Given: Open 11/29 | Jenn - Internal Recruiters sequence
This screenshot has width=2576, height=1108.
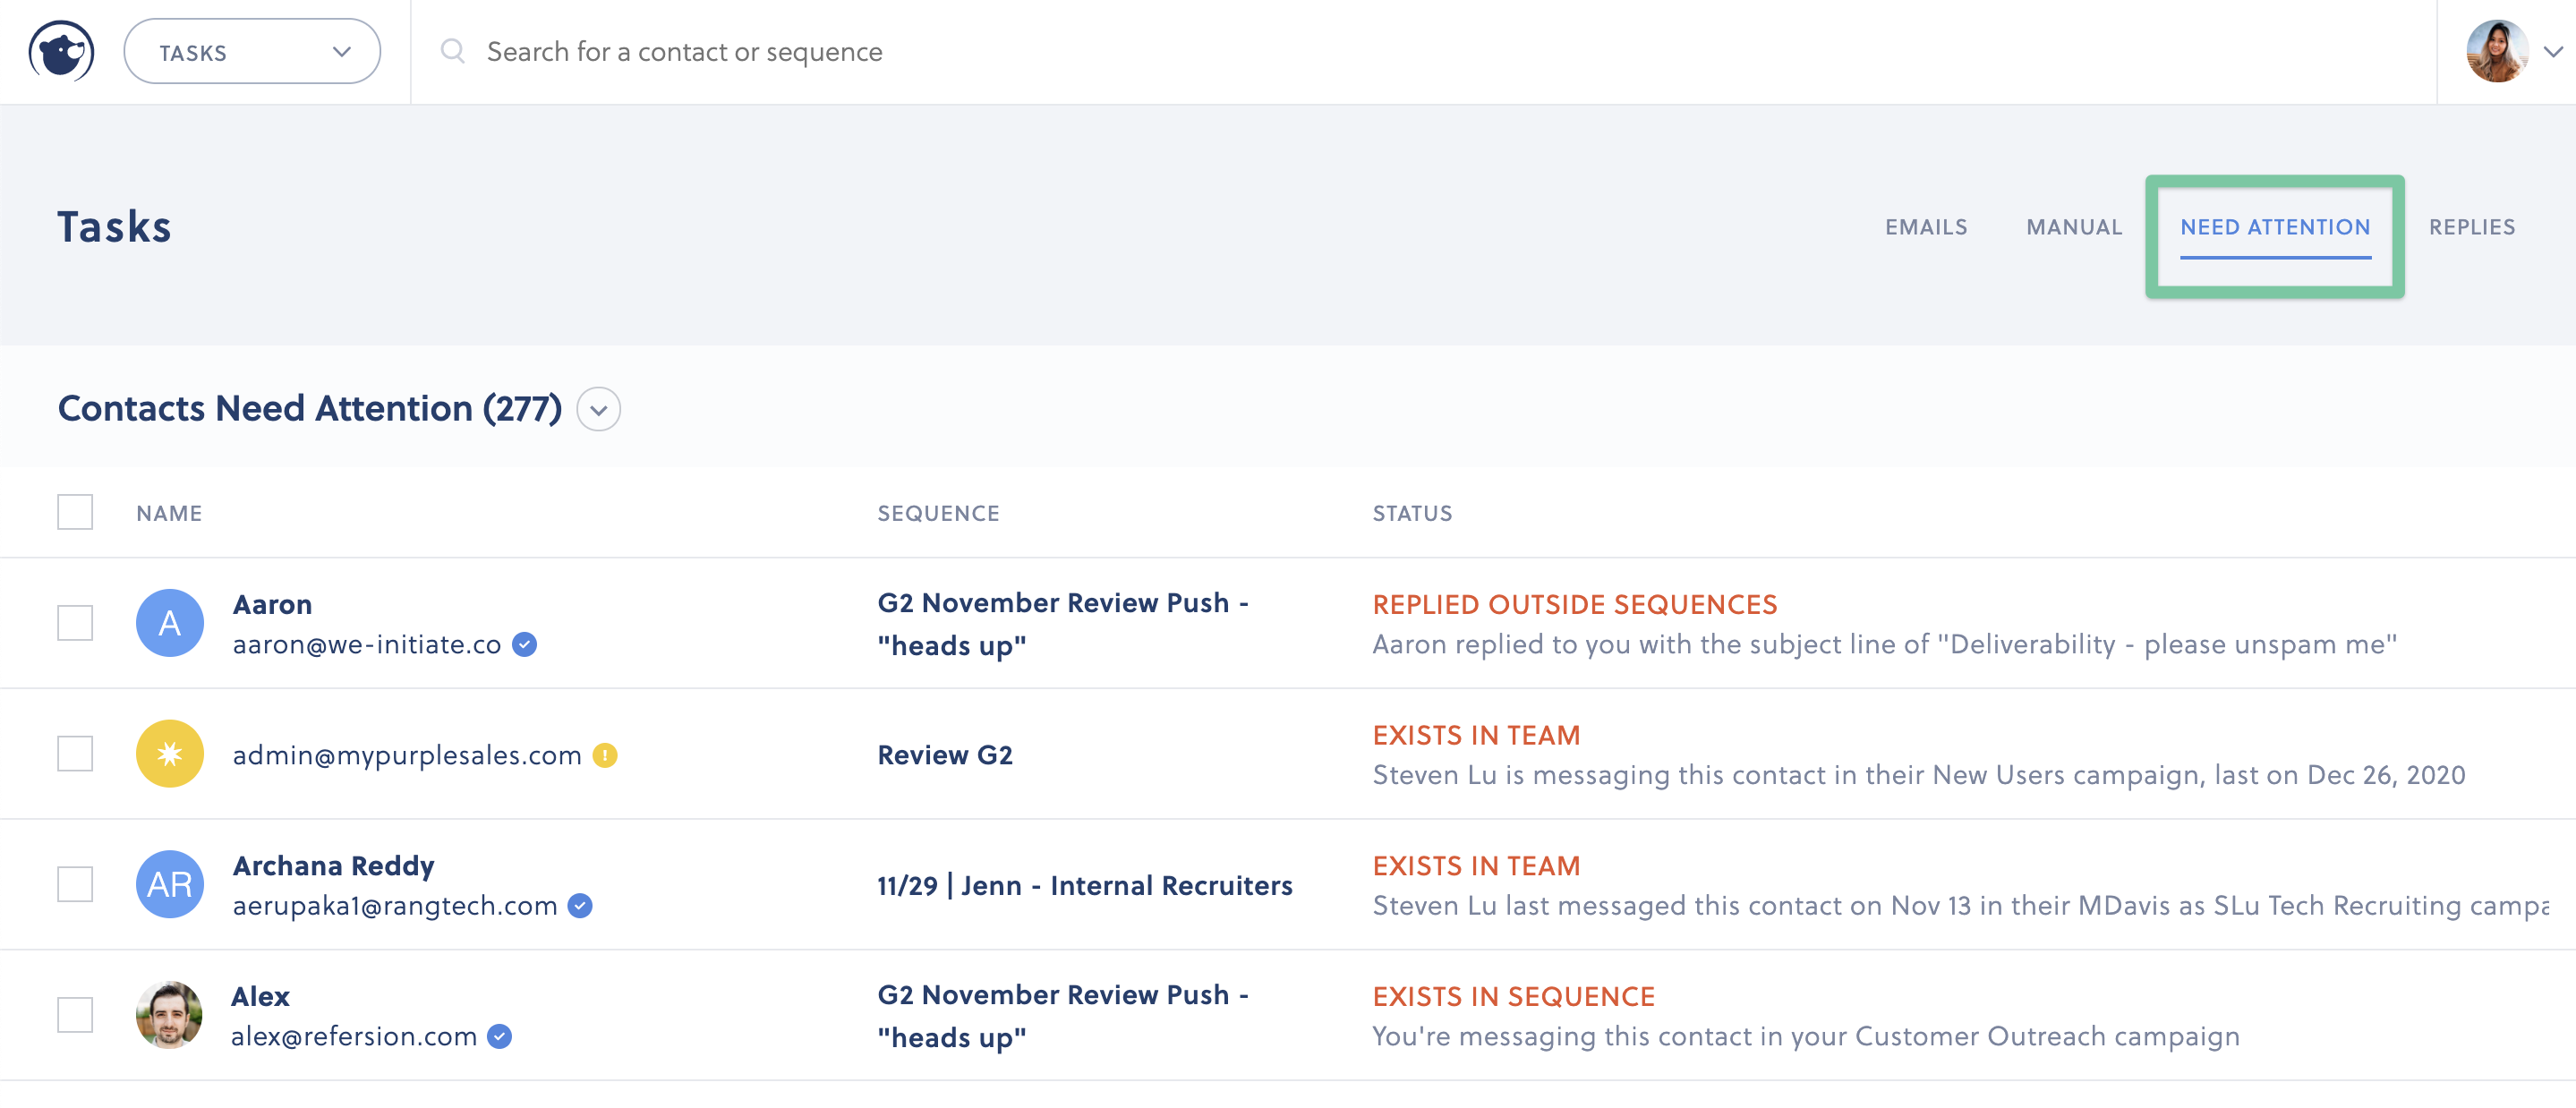Looking at the screenshot, I should point(1085,886).
